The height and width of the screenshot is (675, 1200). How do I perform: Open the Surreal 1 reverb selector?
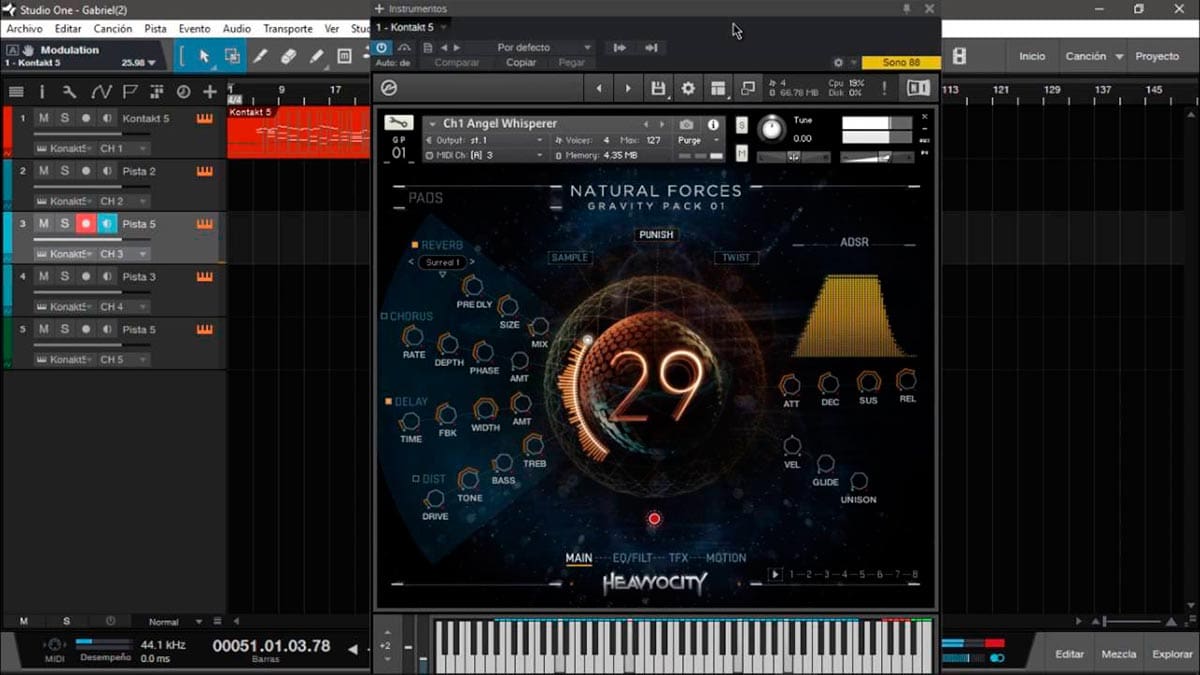pyautogui.click(x=442, y=263)
